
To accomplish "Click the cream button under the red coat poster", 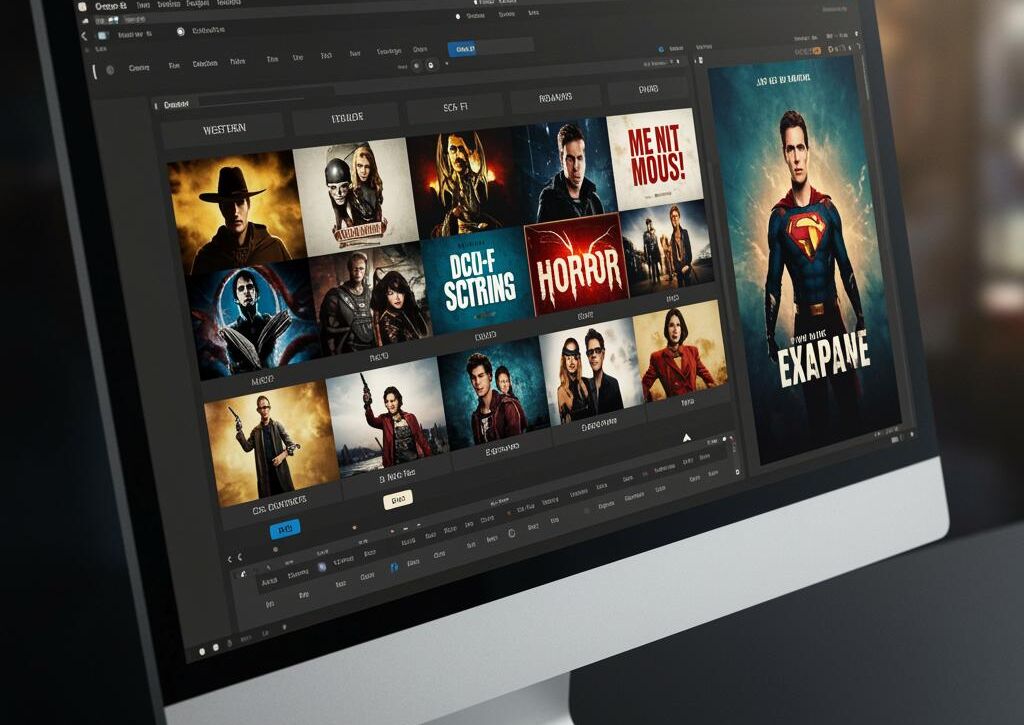I will [x=398, y=499].
